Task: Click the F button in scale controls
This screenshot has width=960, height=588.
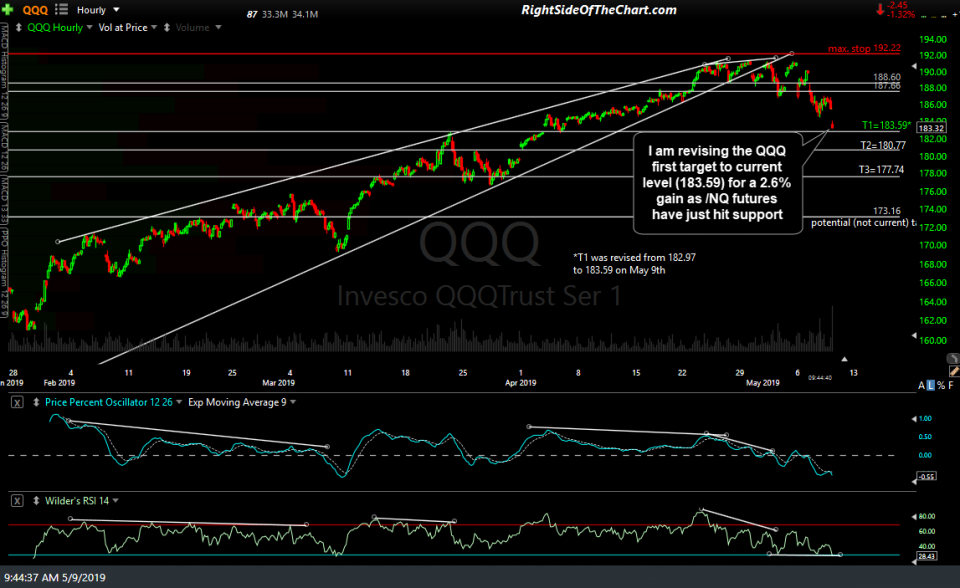Action: point(951,385)
